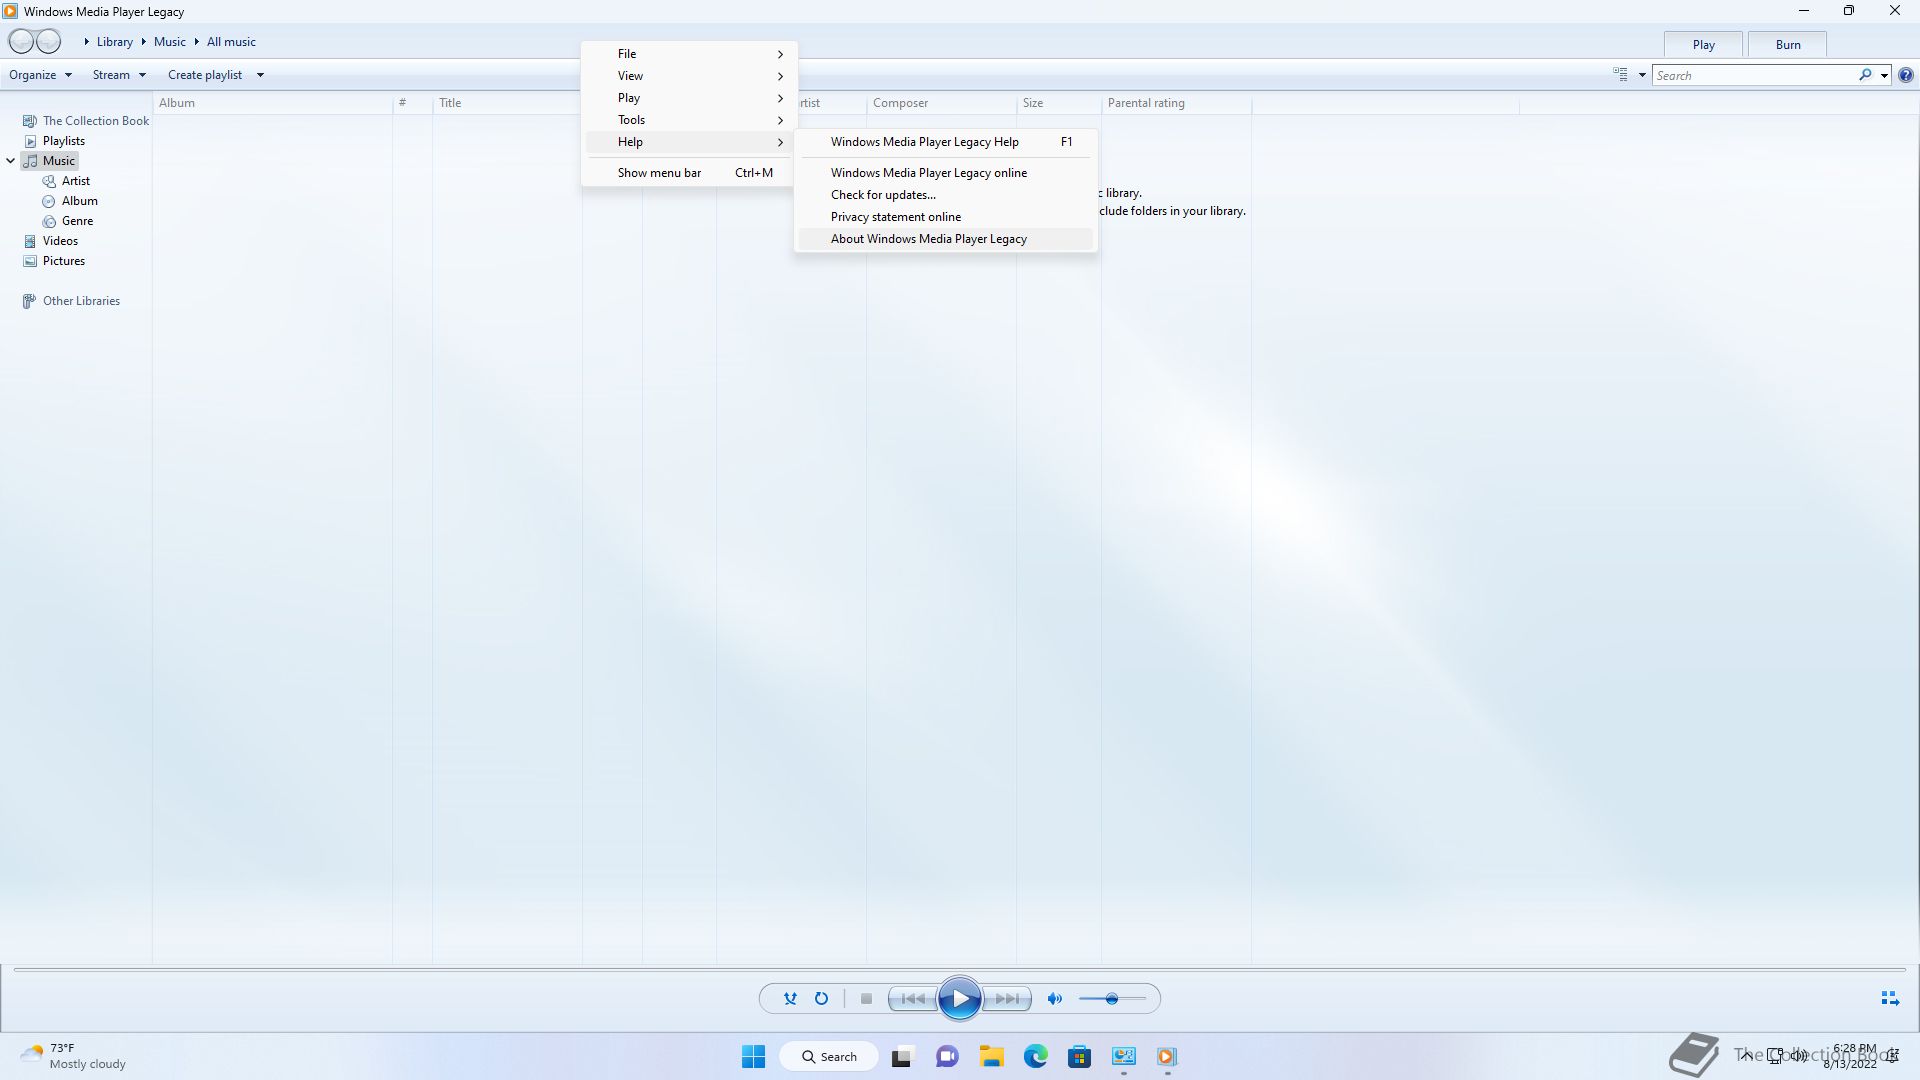Open Create playlist dropdown arrow
Image resolution: width=1920 pixels, height=1080 pixels.
260,75
